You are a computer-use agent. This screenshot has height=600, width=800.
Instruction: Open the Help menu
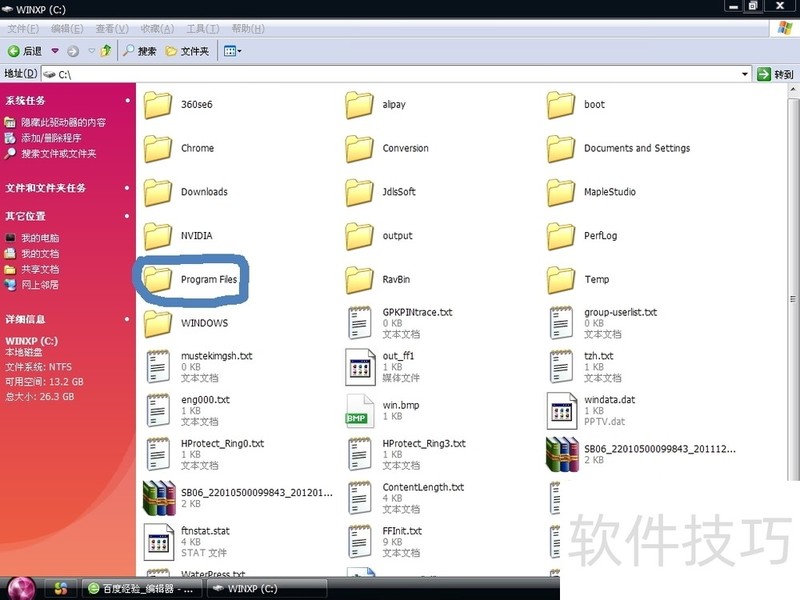tap(248, 29)
